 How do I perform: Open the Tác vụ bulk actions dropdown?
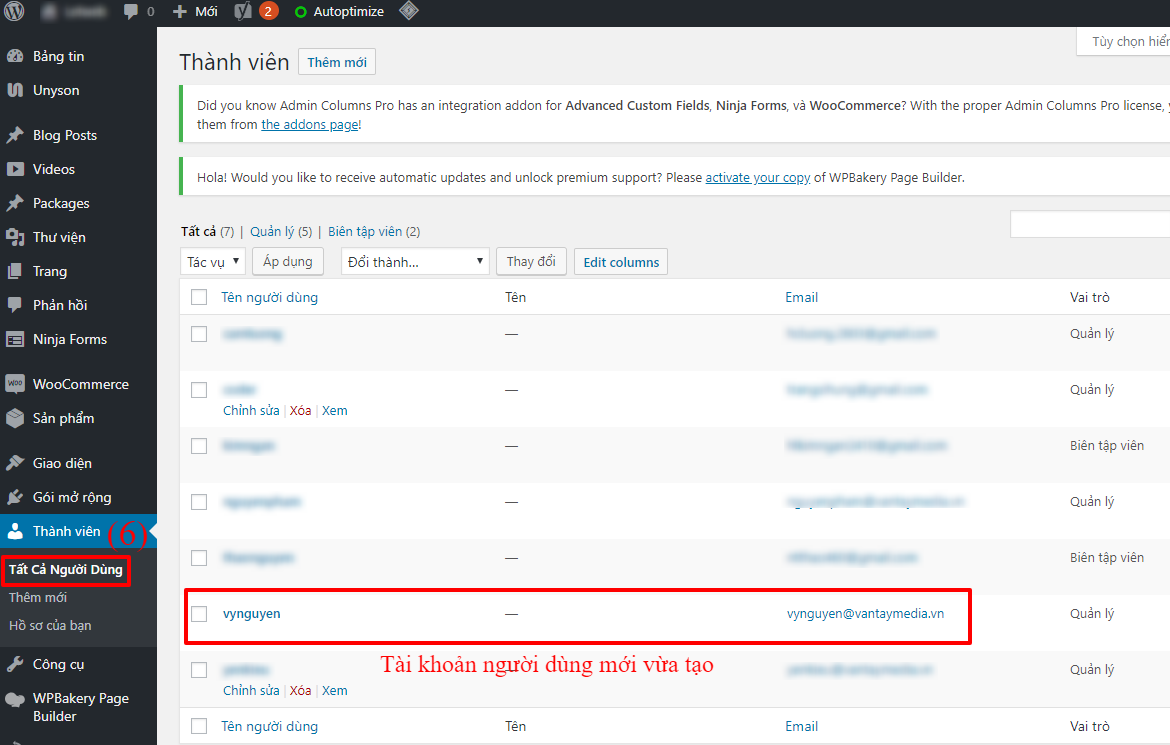[x=213, y=261]
